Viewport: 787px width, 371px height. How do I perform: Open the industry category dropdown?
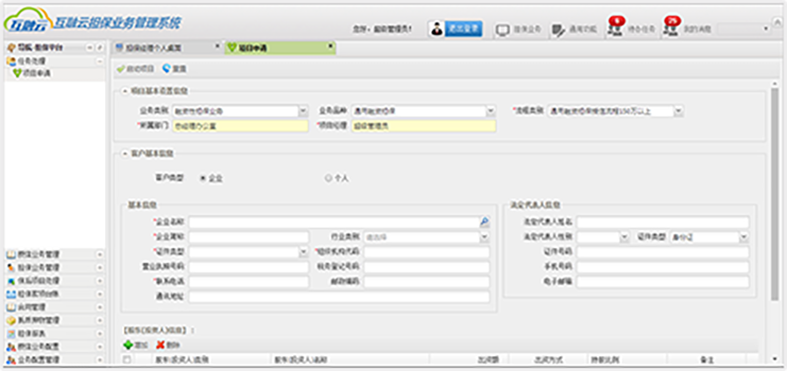[484, 237]
